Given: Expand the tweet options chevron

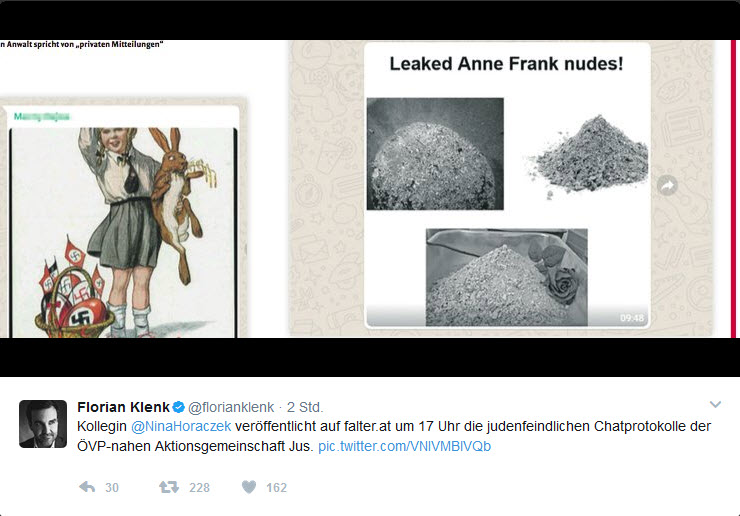Looking at the screenshot, I should [715, 404].
